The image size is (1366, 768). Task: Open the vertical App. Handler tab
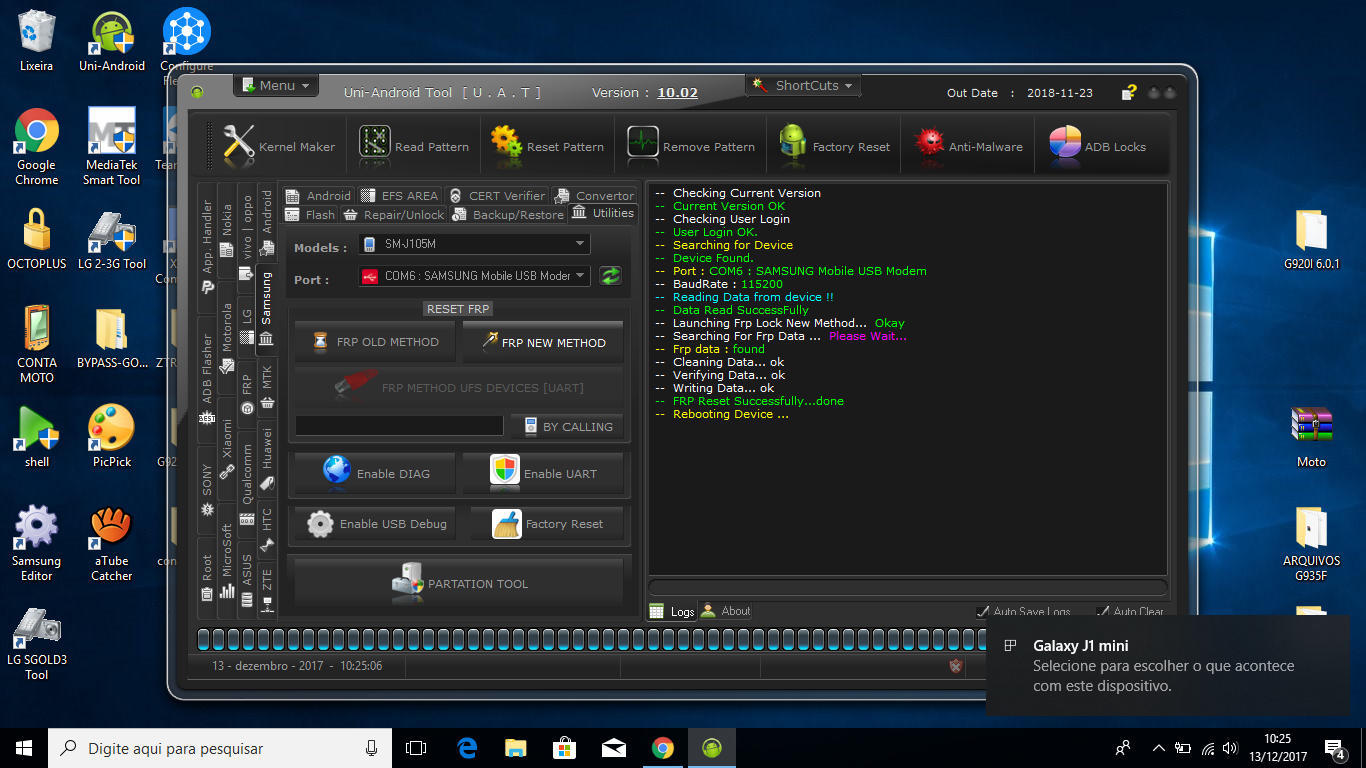[x=207, y=247]
